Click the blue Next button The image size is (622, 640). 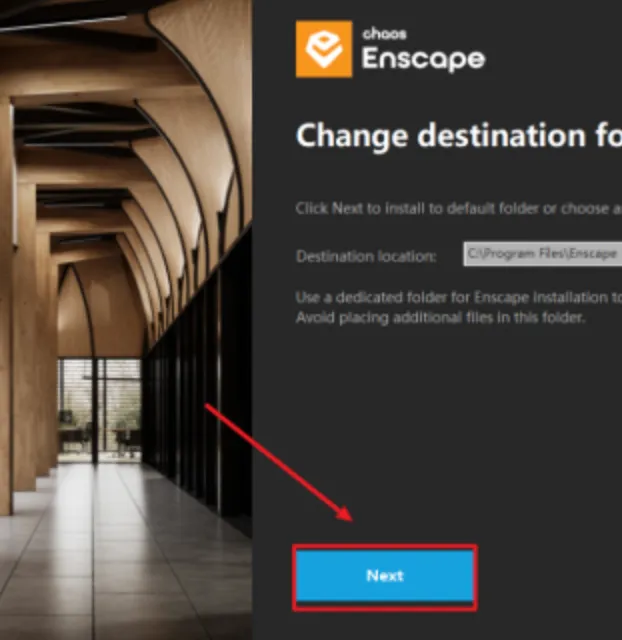pos(384,576)
